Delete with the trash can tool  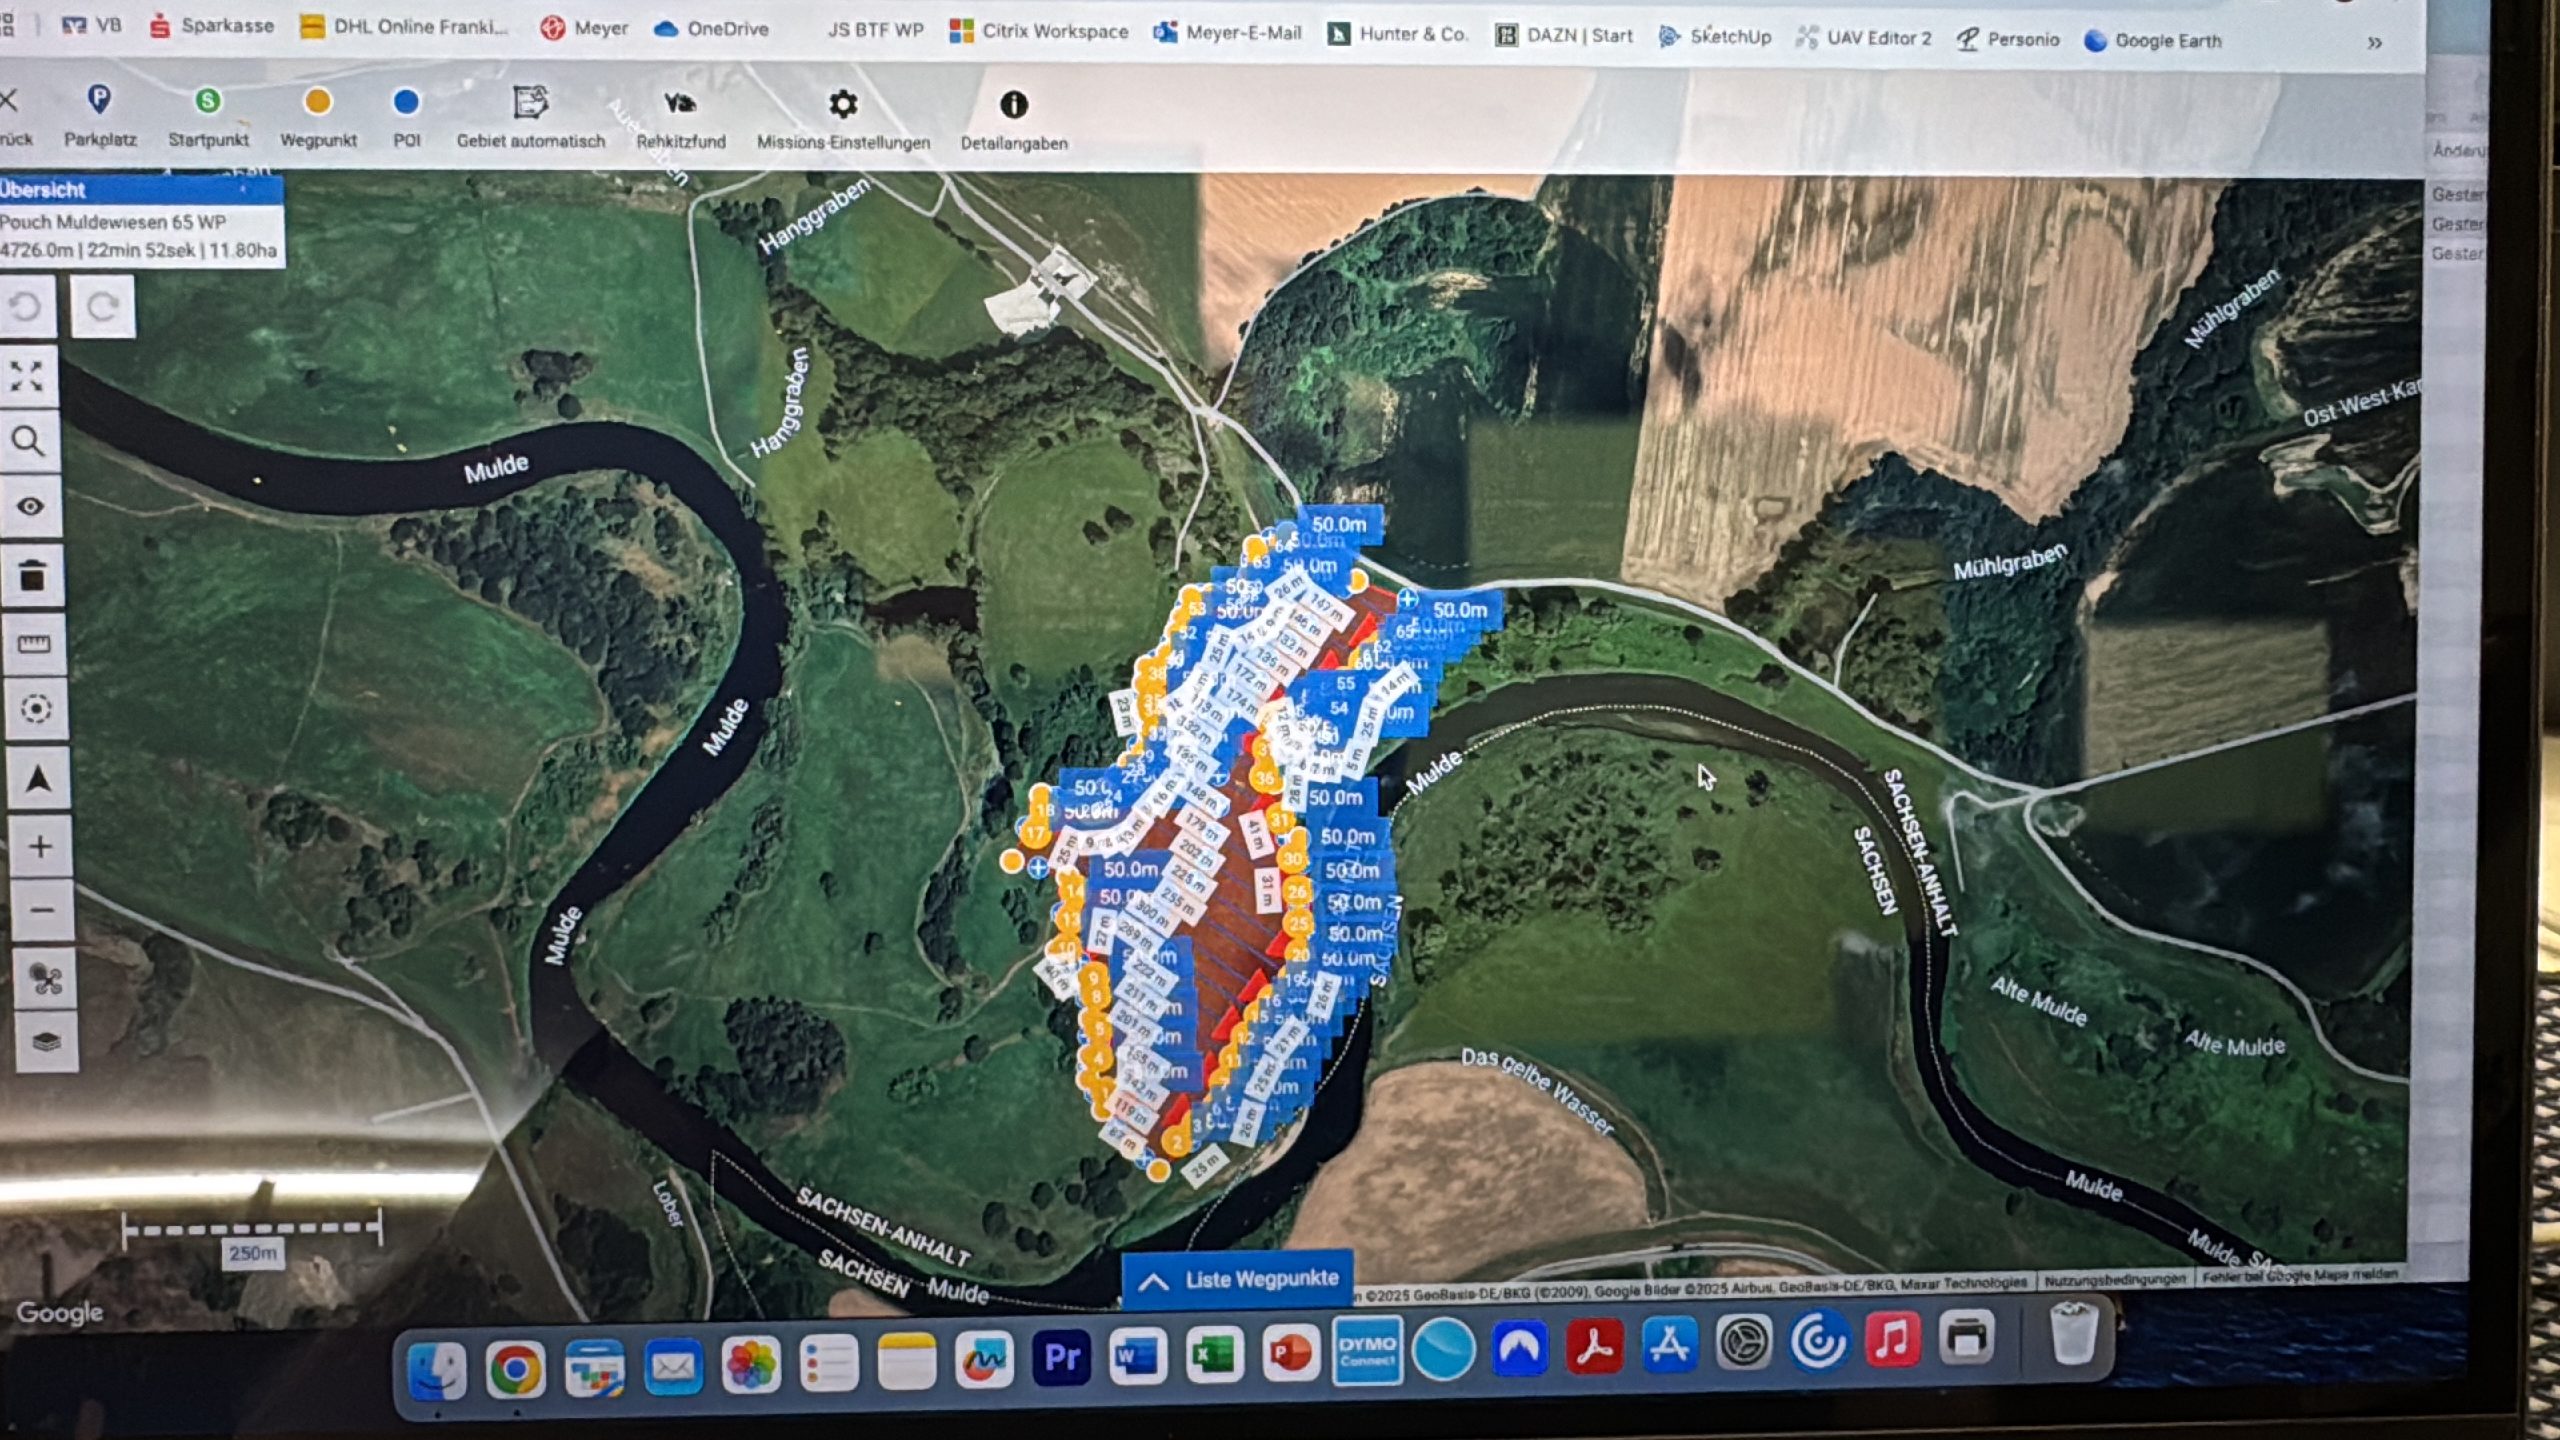point(32,576)
